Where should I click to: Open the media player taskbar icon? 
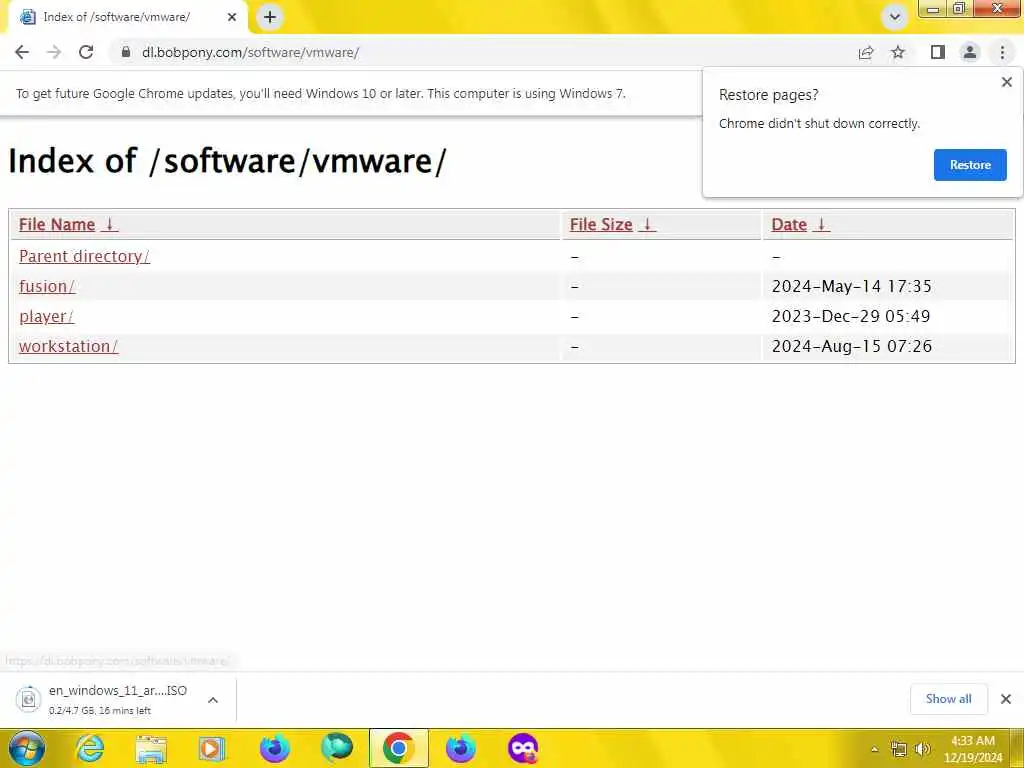click(x=212, y=749)
